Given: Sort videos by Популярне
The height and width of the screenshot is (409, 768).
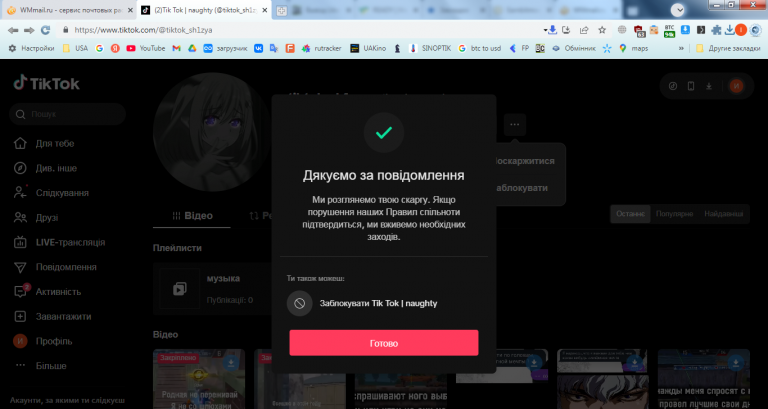Looking at the screenshot, I should coord(674,214).
